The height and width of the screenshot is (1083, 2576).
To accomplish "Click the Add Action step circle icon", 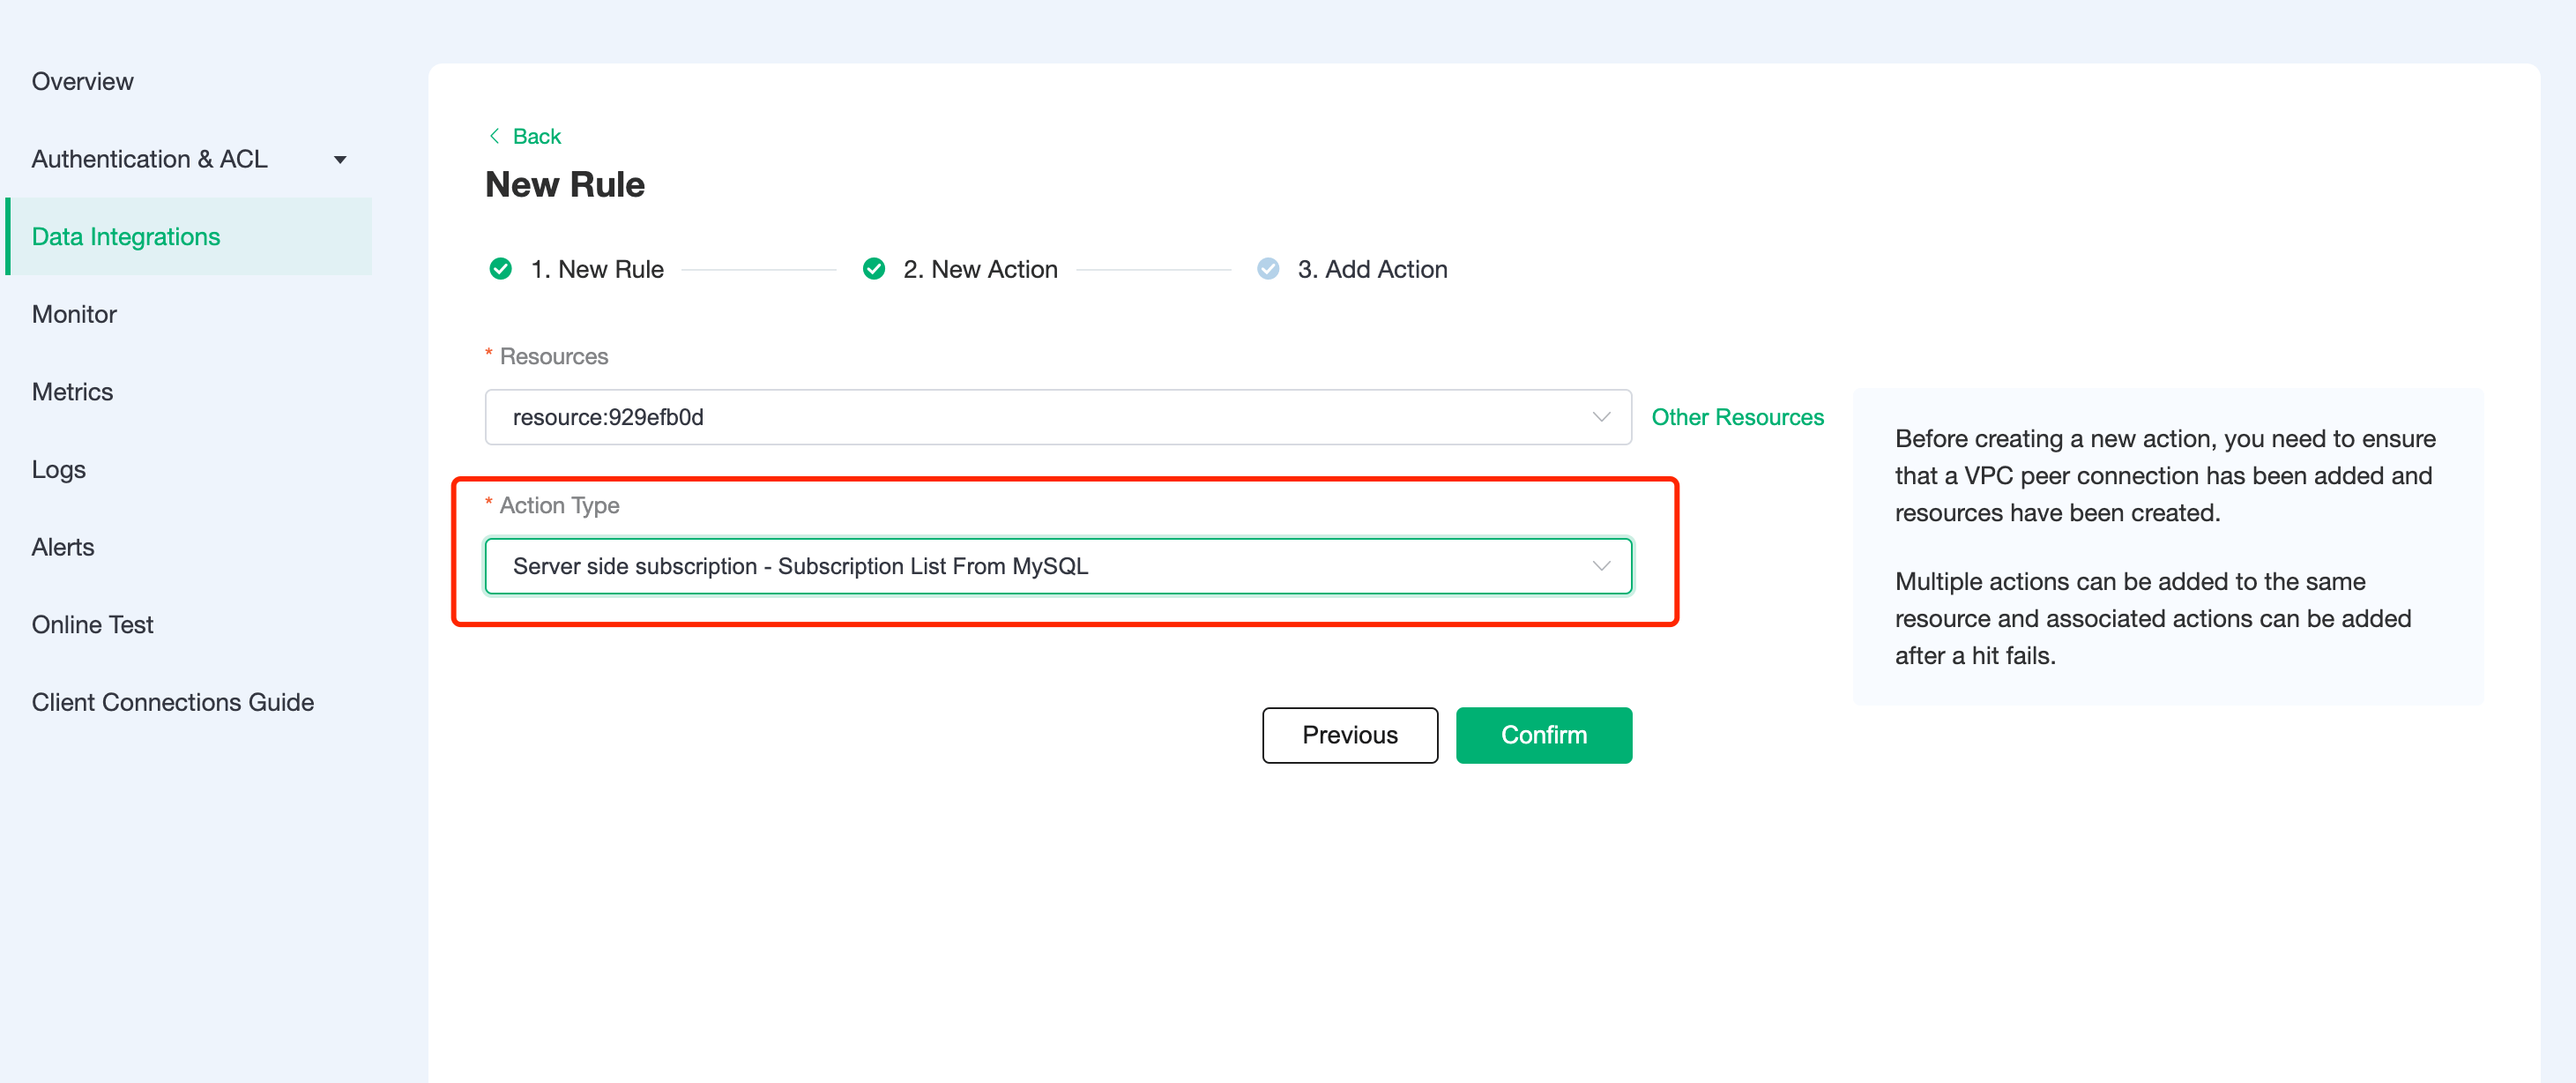I will point(1267,268).
